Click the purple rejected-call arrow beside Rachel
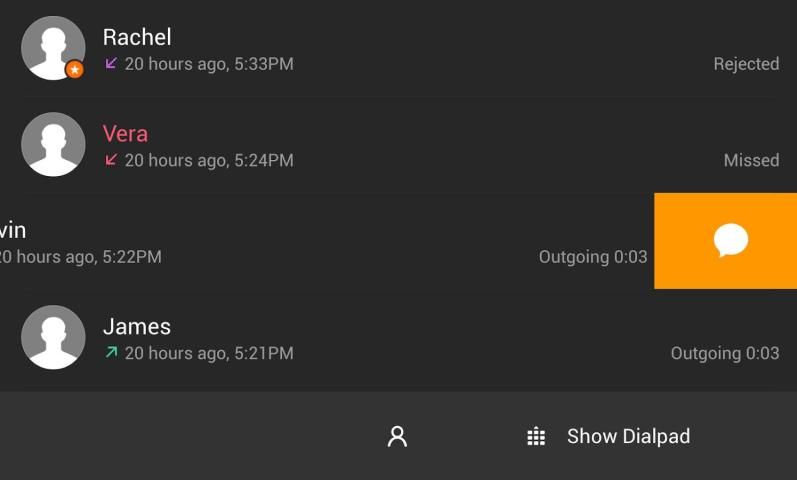This screenshot has width=797, height=480. point(111,63)
